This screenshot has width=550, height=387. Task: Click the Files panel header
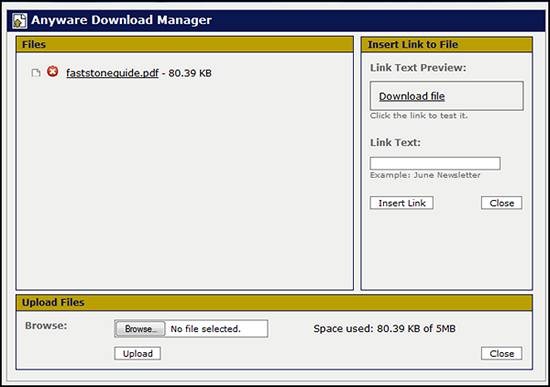tap(185, 45)
